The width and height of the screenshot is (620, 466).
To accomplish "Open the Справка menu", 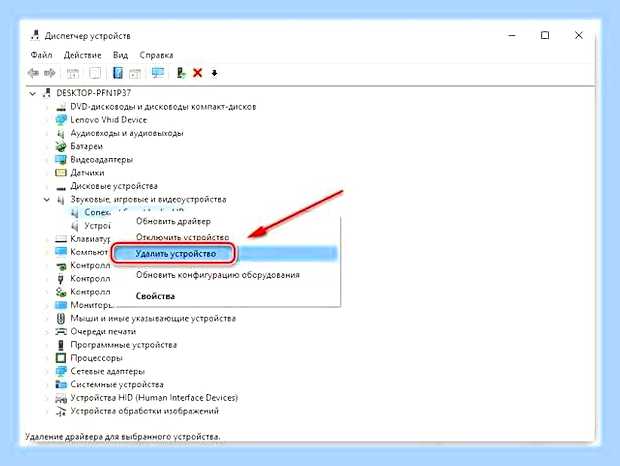I will click(x=156, y=55).
